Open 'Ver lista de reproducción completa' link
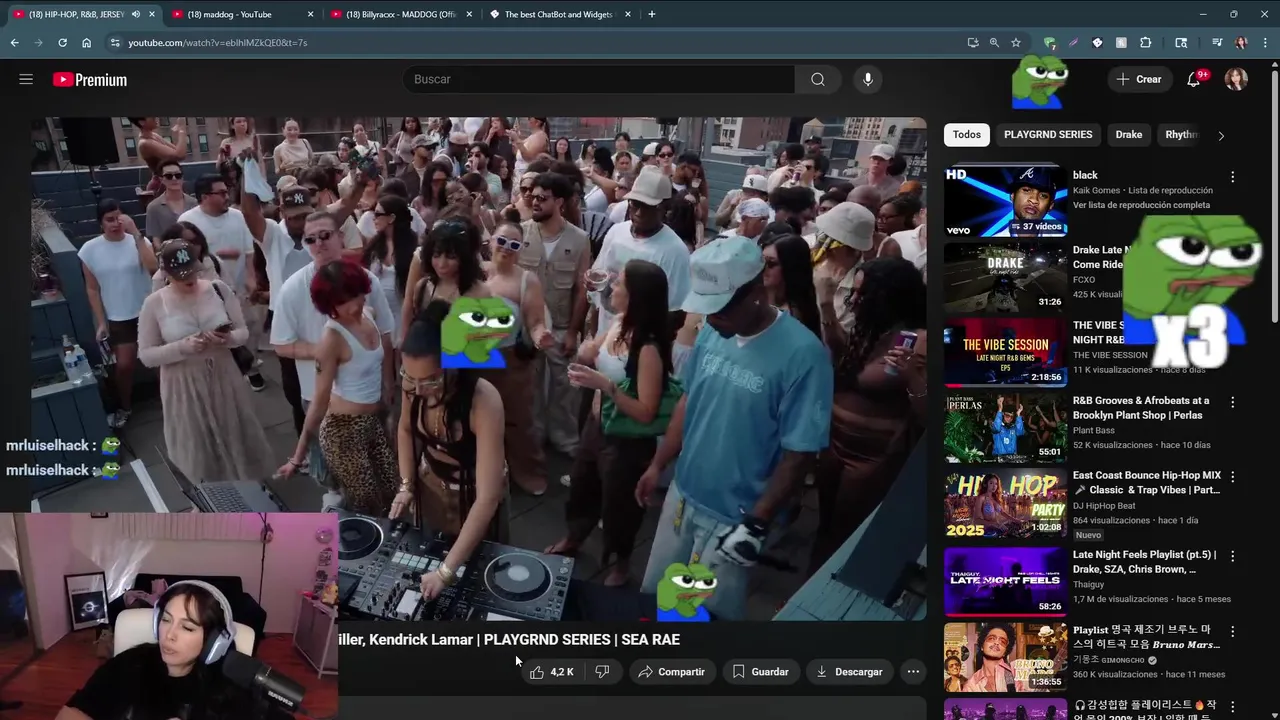Viewport: 1280px width, 720px height. 1141,205
